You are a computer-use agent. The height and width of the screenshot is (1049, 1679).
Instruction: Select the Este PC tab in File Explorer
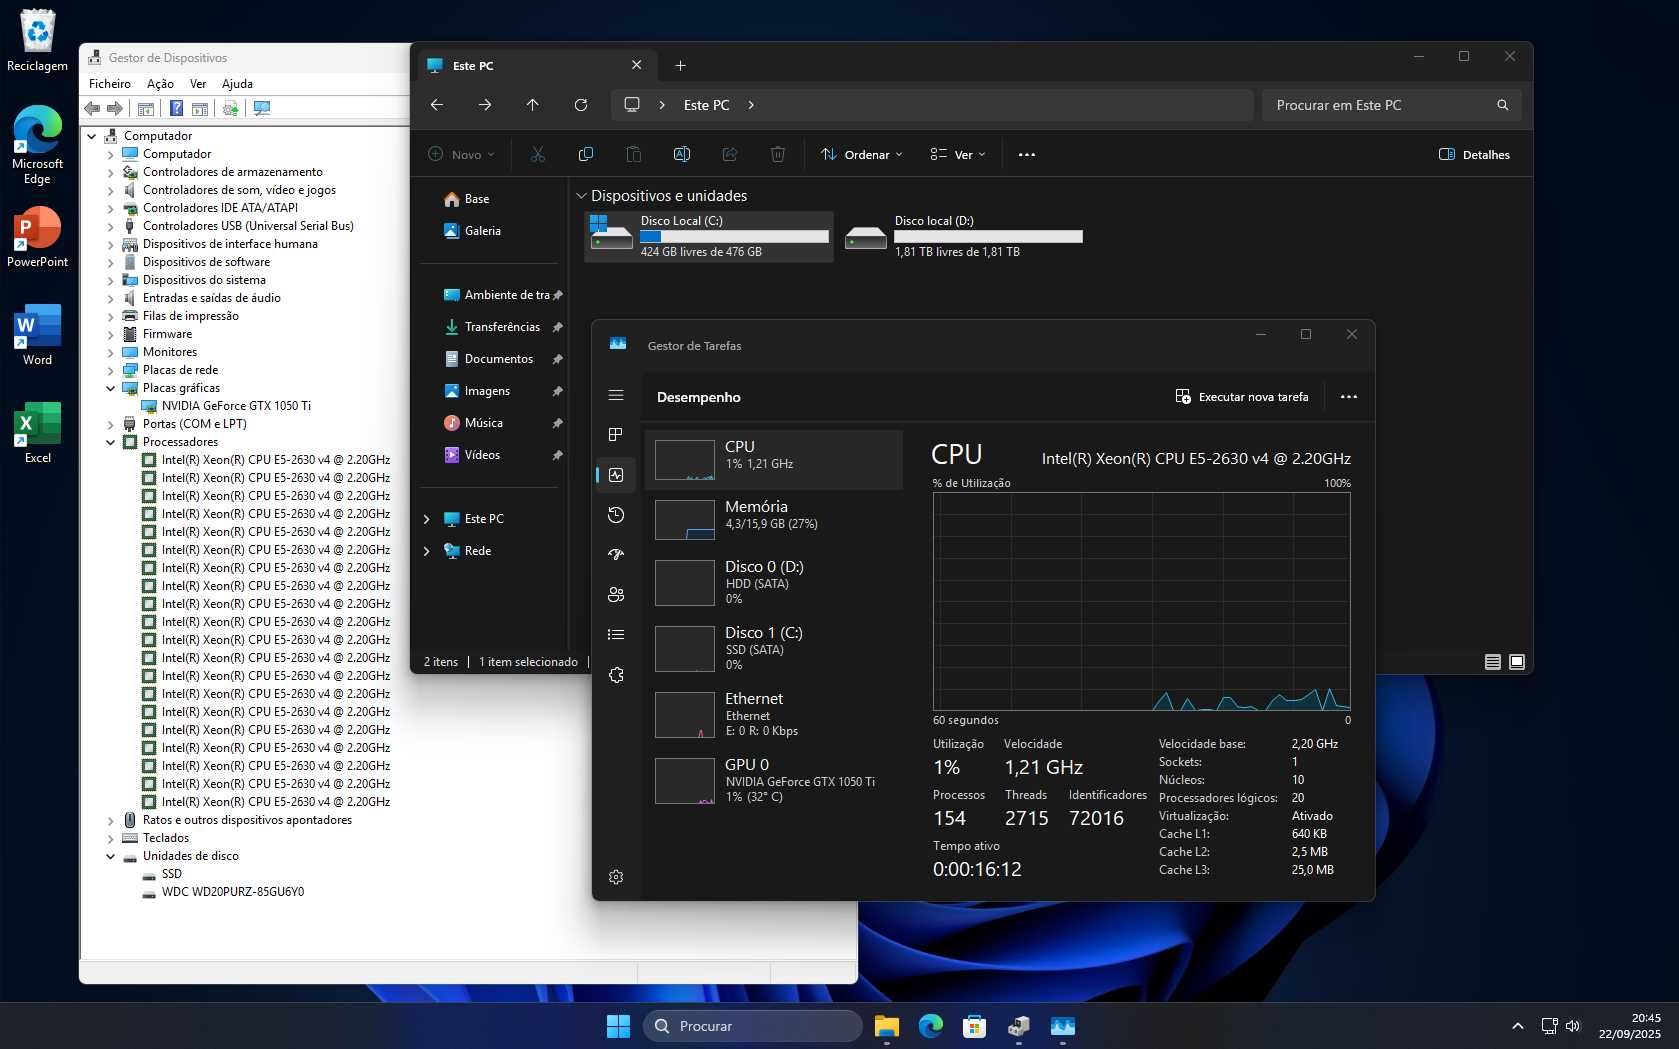tap(535, 66)
